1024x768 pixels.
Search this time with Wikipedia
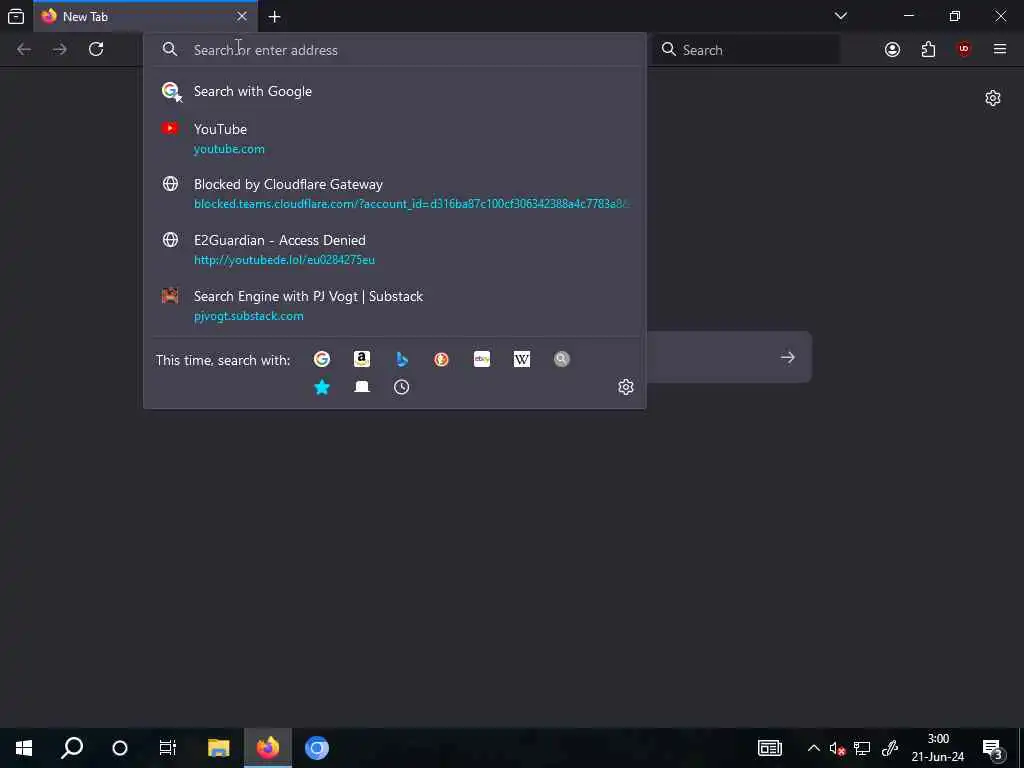[522, 359]
